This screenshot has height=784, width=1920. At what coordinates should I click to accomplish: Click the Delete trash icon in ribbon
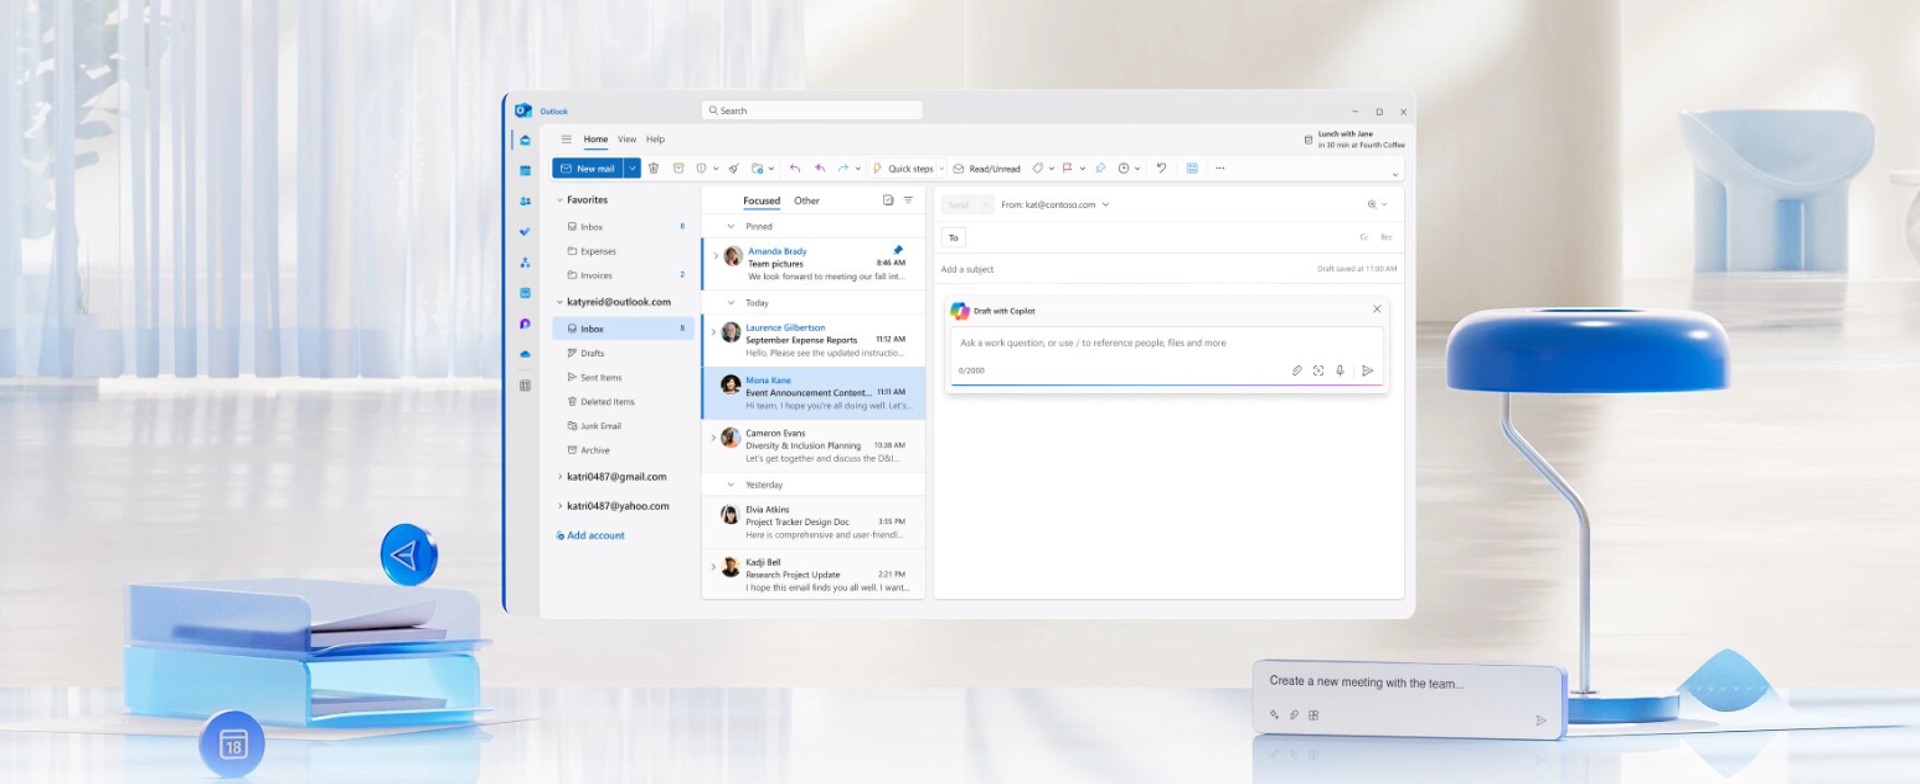[x=654, y=168]
